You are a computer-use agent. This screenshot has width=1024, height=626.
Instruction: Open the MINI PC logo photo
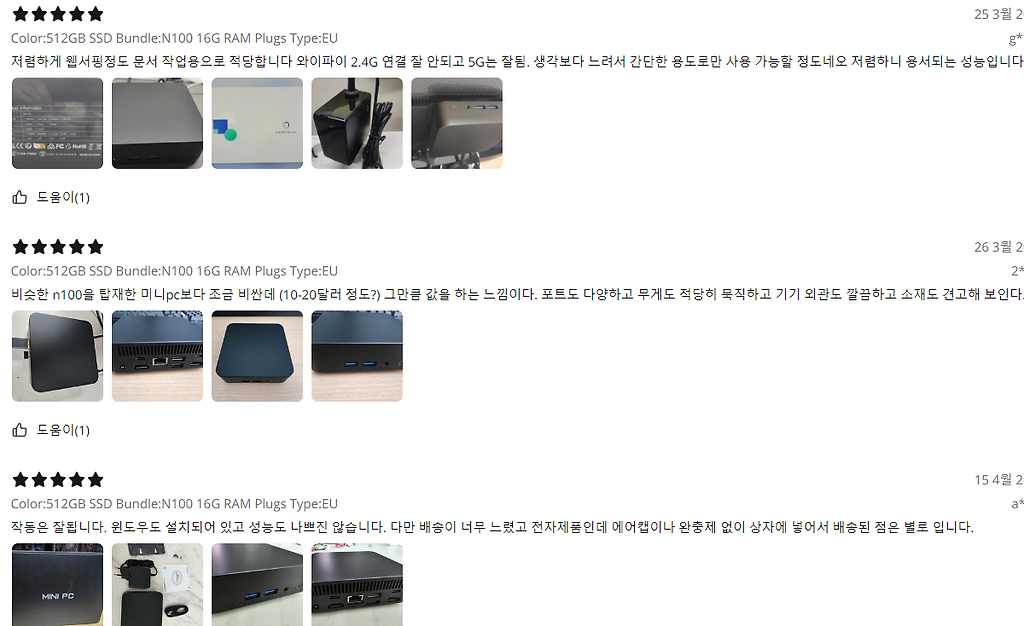click(57, 585)
